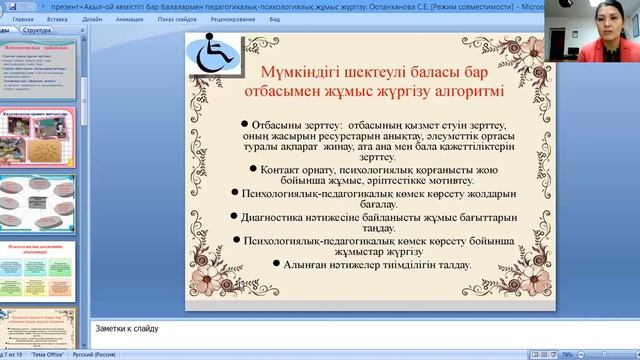Select the Normal view icon in the status bar
The height and width of the screenshot is (360, 640).
pos(535,355)
